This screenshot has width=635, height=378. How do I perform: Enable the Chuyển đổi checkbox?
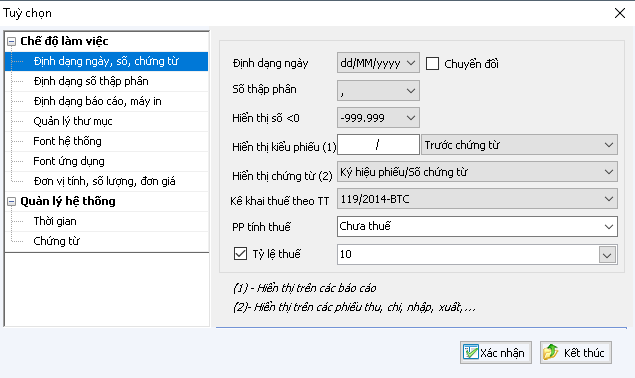point(433,64)
